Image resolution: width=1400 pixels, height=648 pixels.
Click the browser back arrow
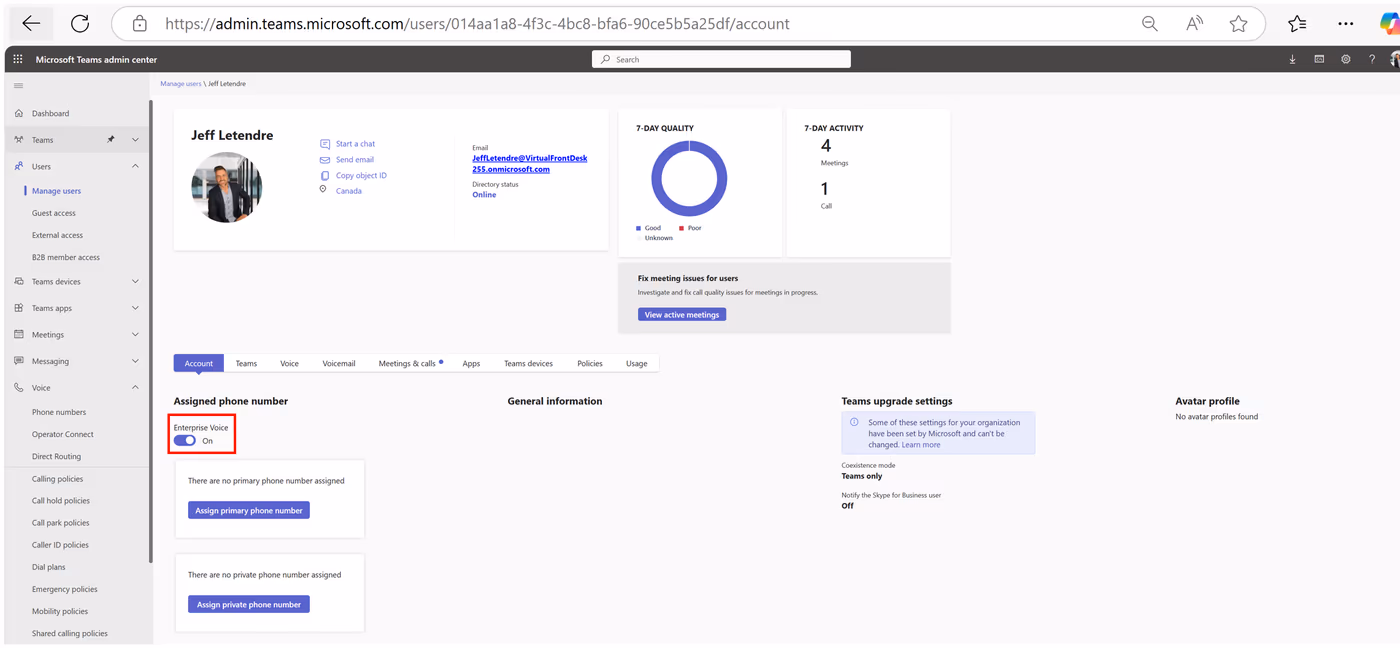tap(31, 23)
